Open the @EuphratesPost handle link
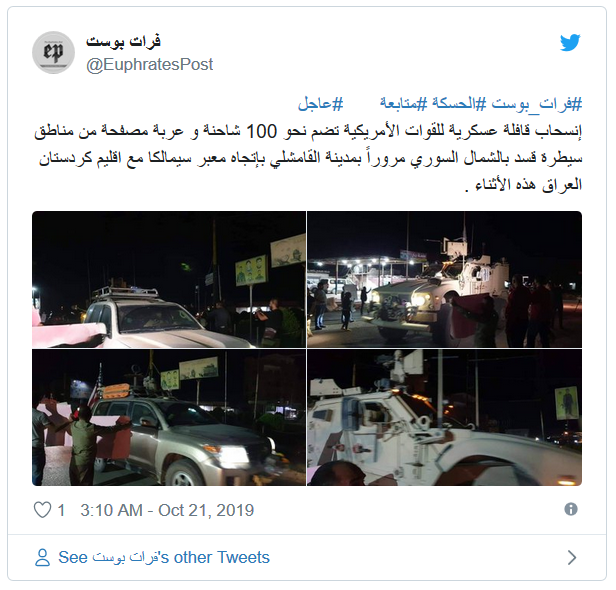 [x=149, y=64]
